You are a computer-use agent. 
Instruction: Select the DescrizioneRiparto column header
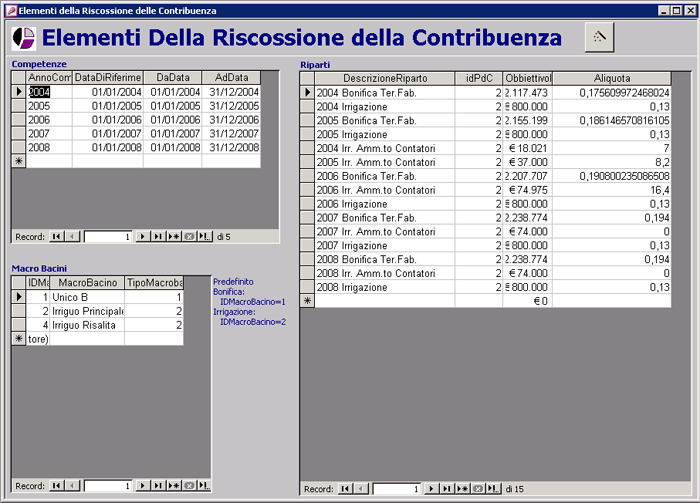[x=385, y=78]
